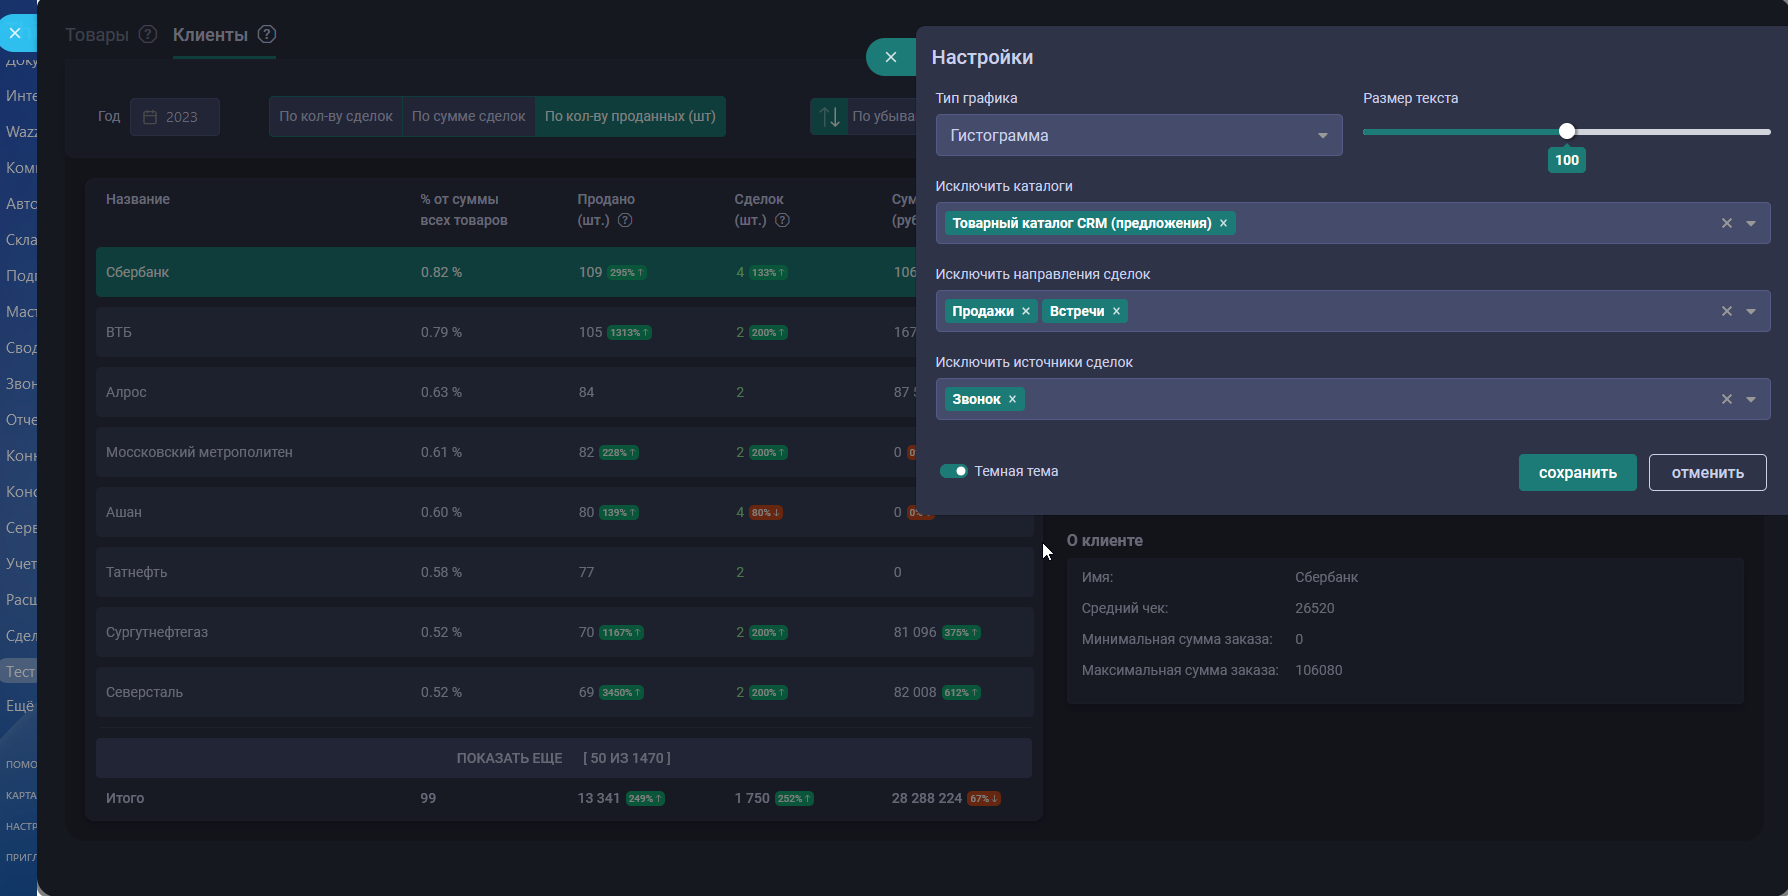Select По кол-ву сделок option
Image resolution: width=1788 pixels, height=896 pixels.
336,116
